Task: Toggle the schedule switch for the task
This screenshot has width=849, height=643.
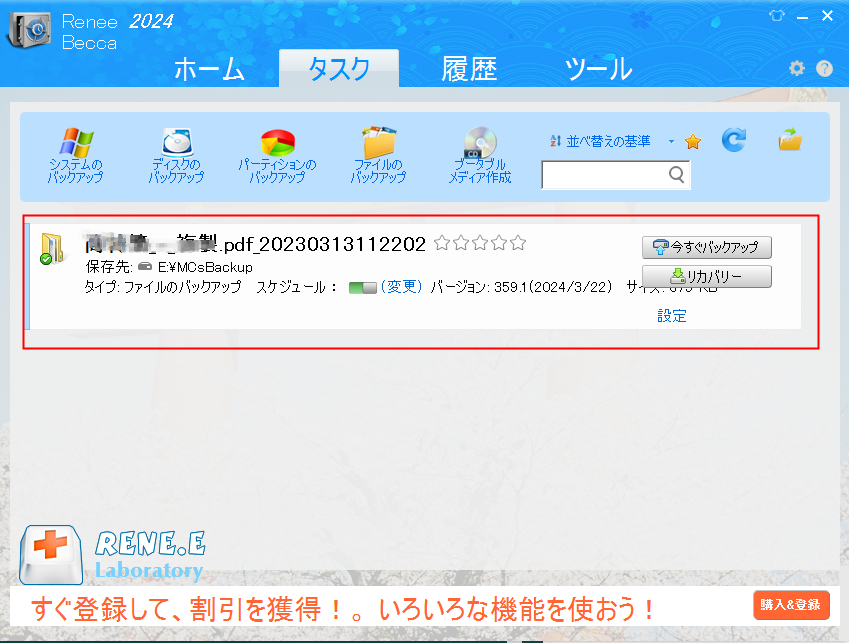Action: point(362,288)
